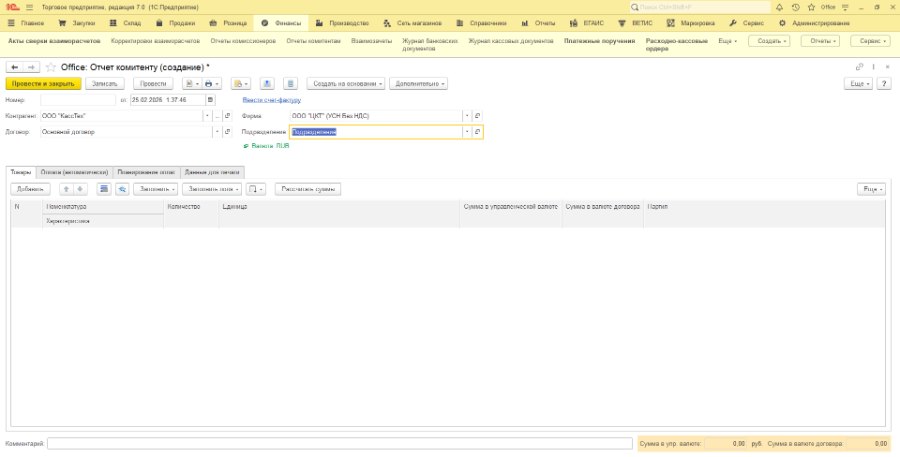Screen dimensions: 900x457
Task: Open the main menu hamburger icon
Action: point(30,7)
